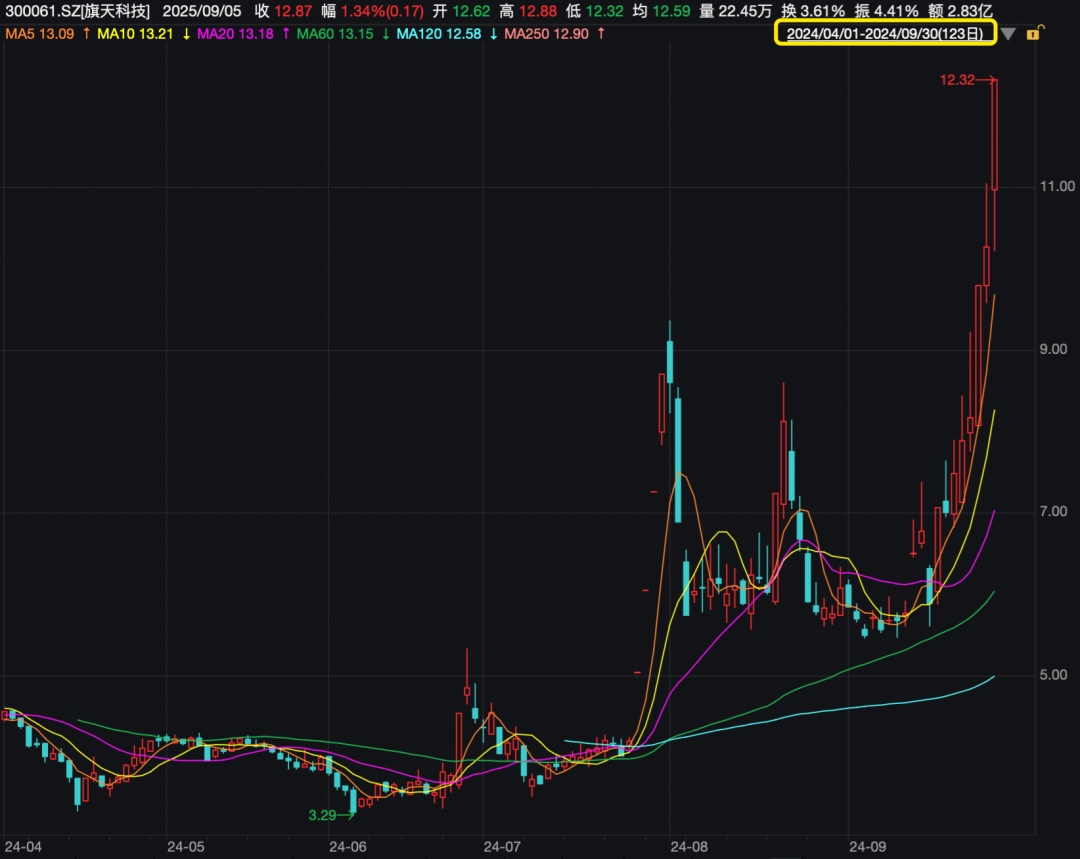Click the 2025/09/05 date in header
Viewport: 1080px width, 859px height.
tap(201, 11)
